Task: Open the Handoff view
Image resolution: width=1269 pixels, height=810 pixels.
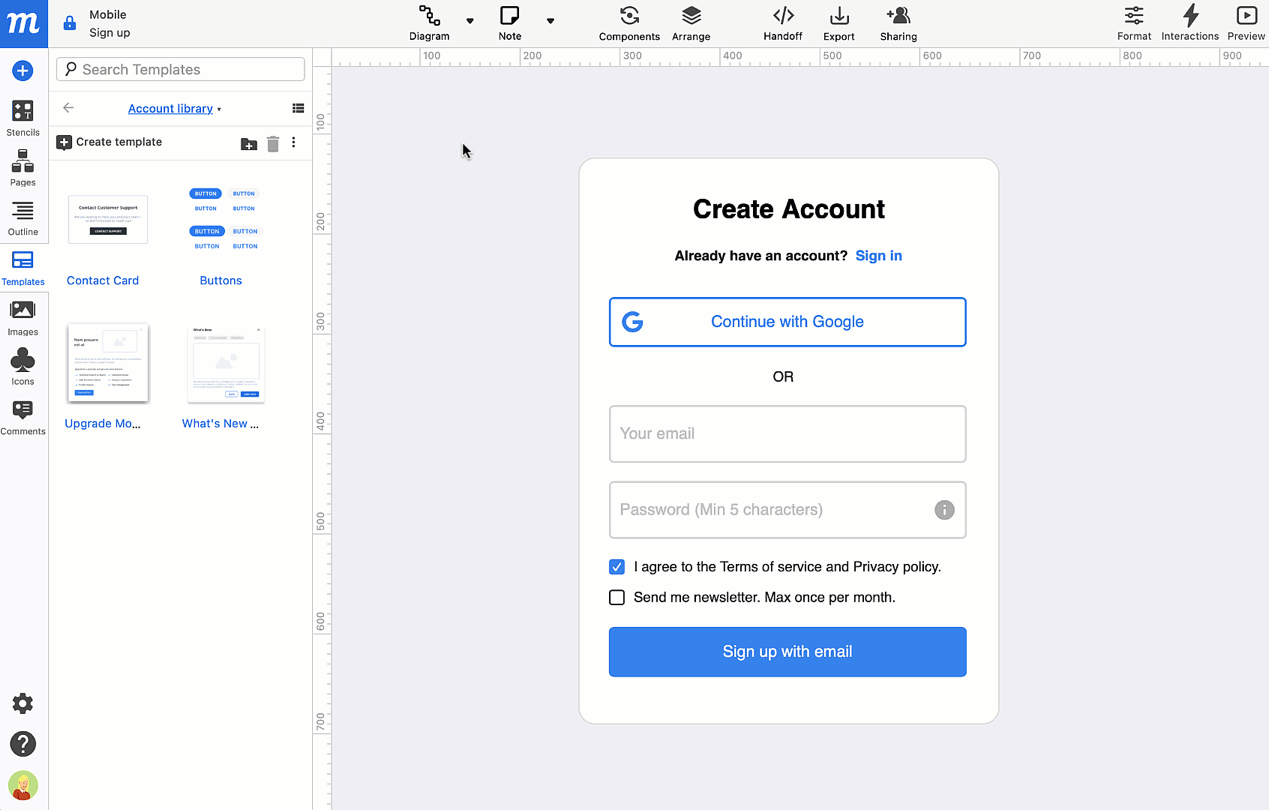Action: (x=782, y=22)
